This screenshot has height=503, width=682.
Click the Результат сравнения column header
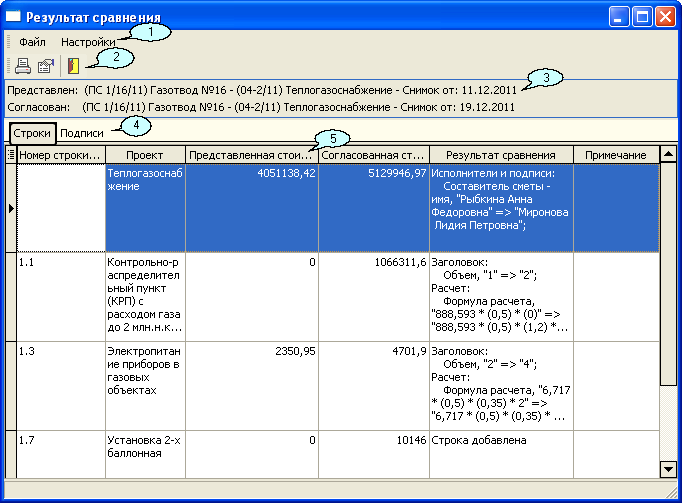(x=500, y=155)
